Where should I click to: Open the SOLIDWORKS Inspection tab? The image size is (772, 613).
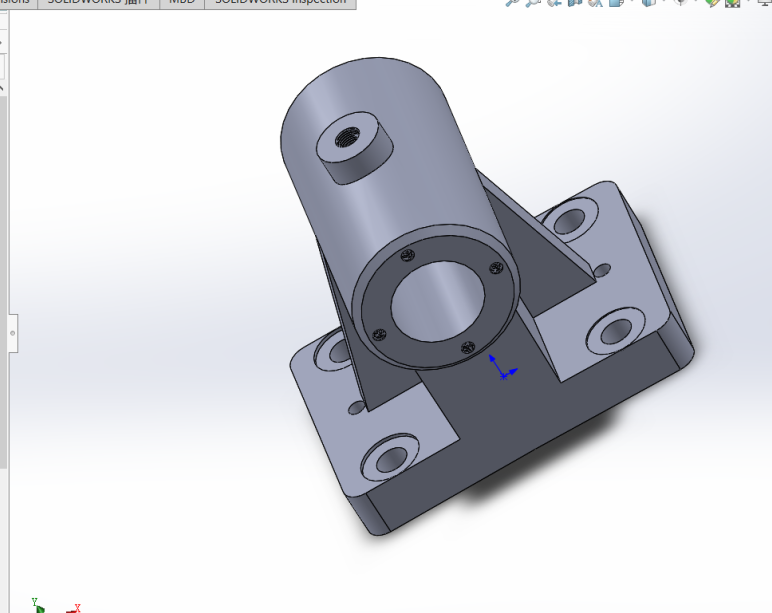click(280, 2)
